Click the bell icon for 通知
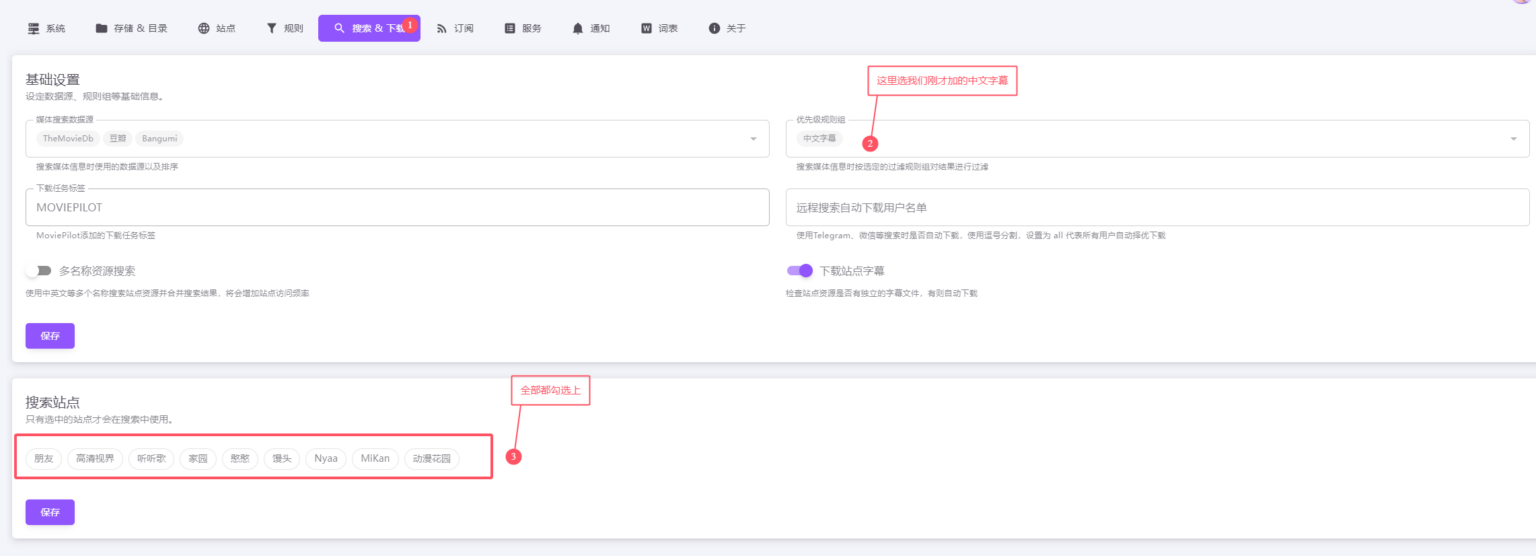The width and height of the screenshot is (1536, 556). [x=578, y=28]
